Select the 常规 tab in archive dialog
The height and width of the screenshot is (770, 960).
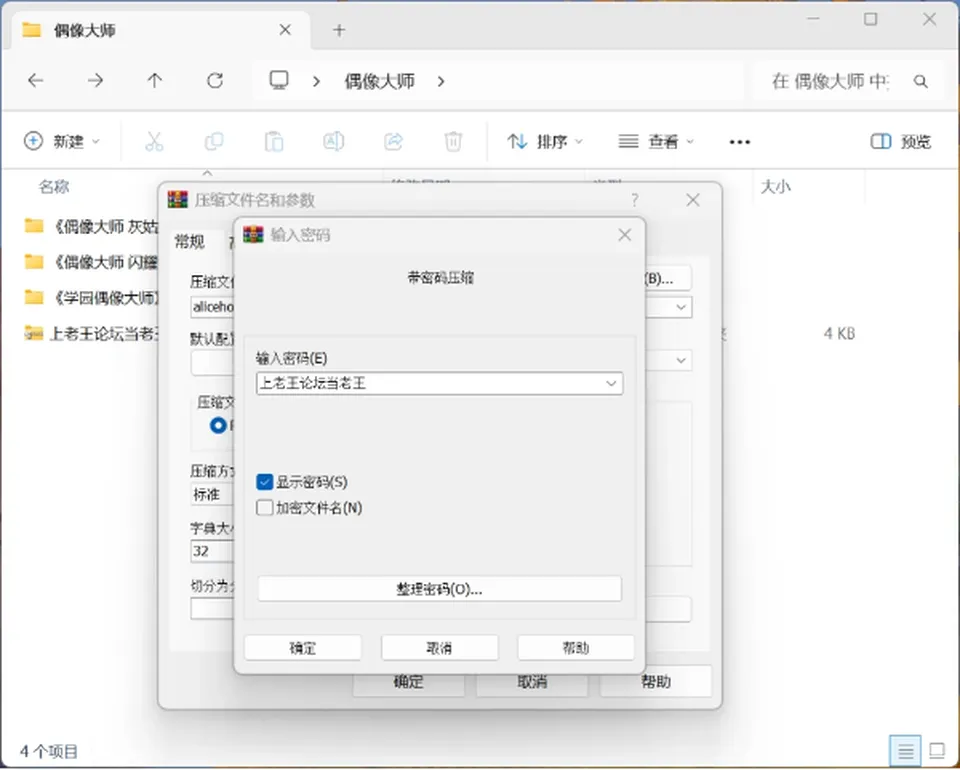pyautogui.click(x=190, y=242)
